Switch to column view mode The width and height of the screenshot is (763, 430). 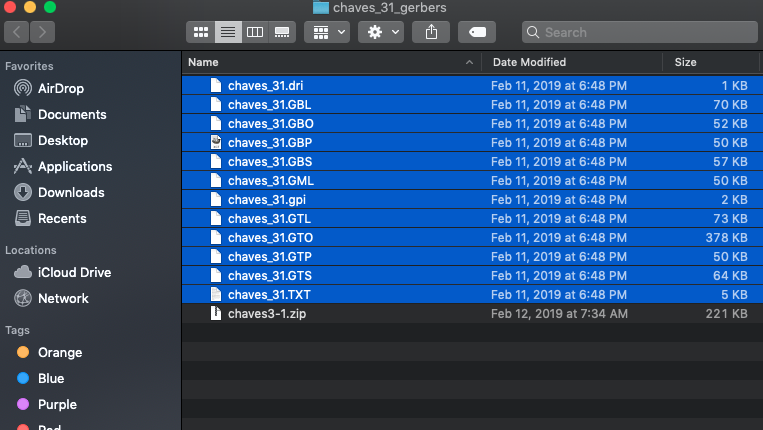(x=255, y=32)
